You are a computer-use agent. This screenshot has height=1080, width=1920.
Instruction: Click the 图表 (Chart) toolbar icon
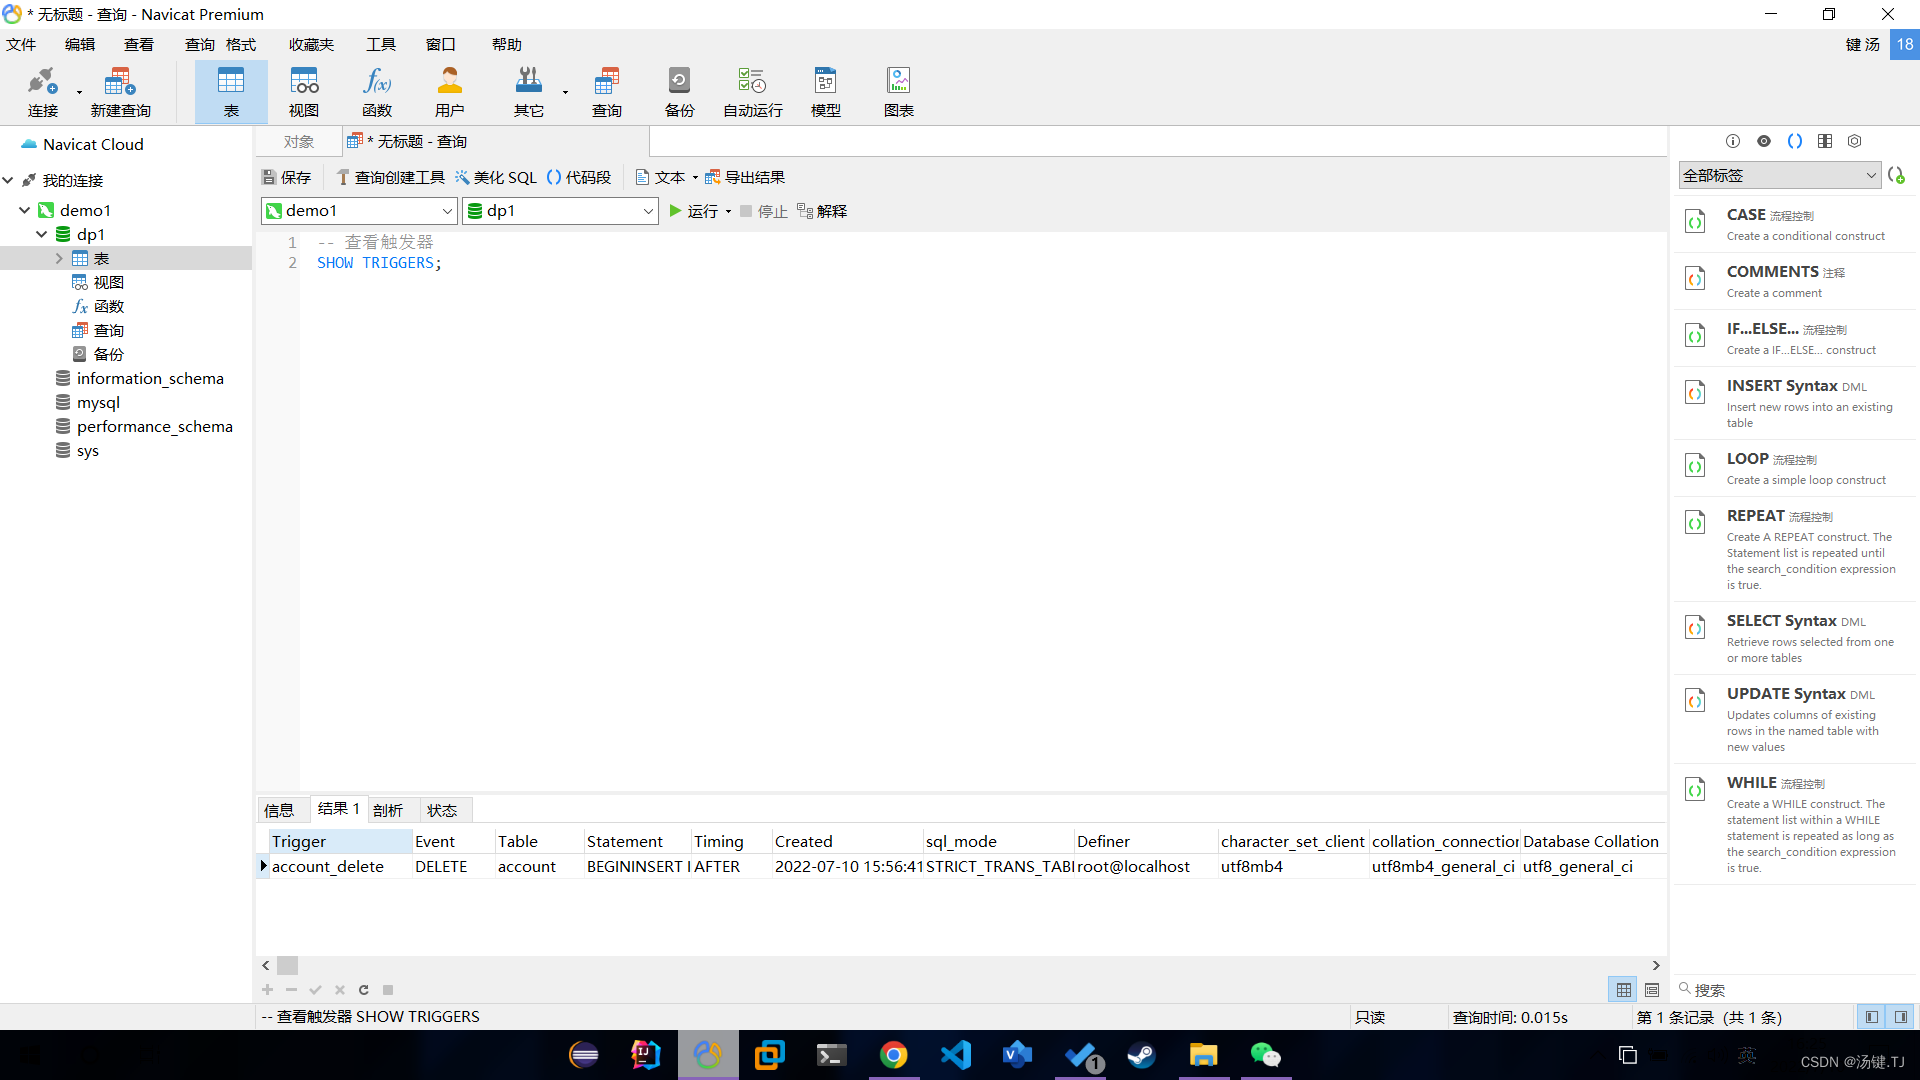click(898, 91)
